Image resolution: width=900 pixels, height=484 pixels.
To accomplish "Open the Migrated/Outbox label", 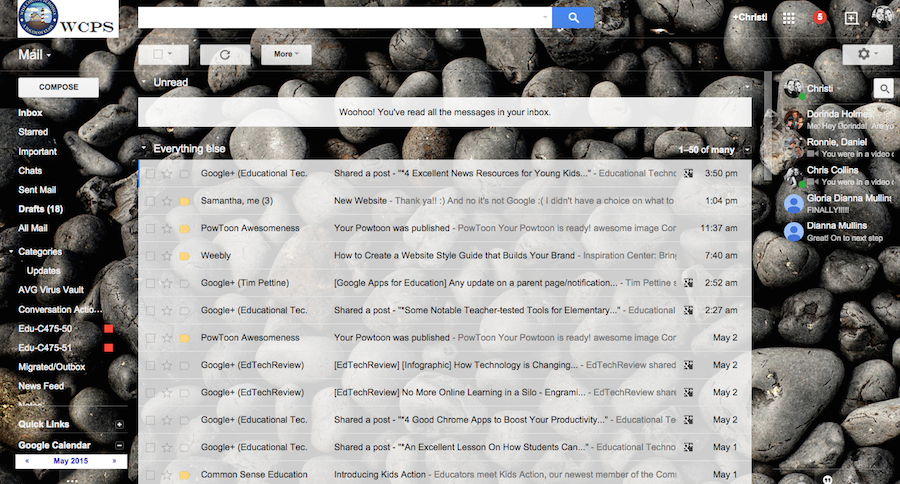I will (52, 367).
